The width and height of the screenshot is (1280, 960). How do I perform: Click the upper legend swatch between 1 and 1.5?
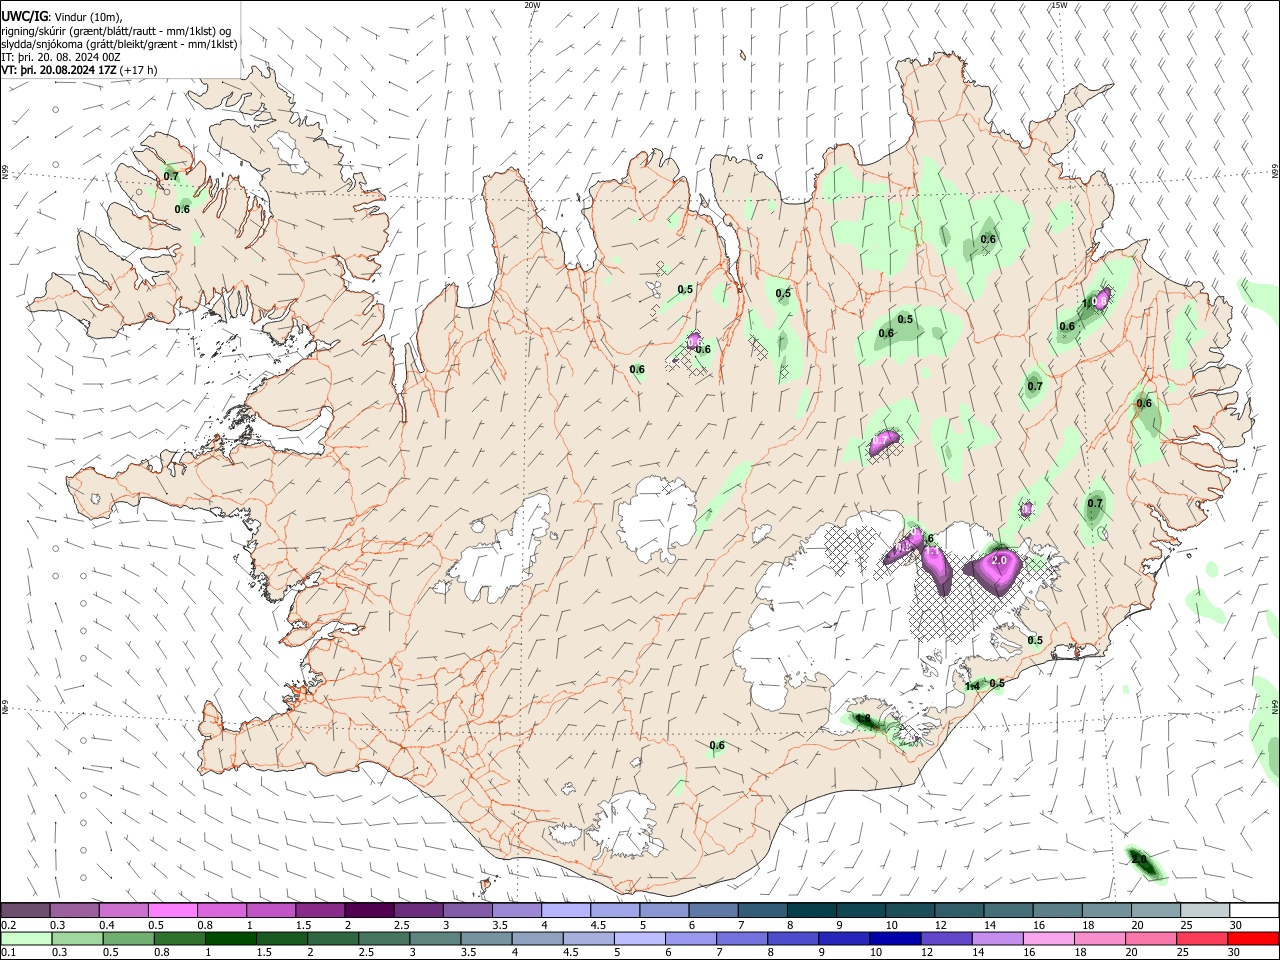tap(271, 911)
